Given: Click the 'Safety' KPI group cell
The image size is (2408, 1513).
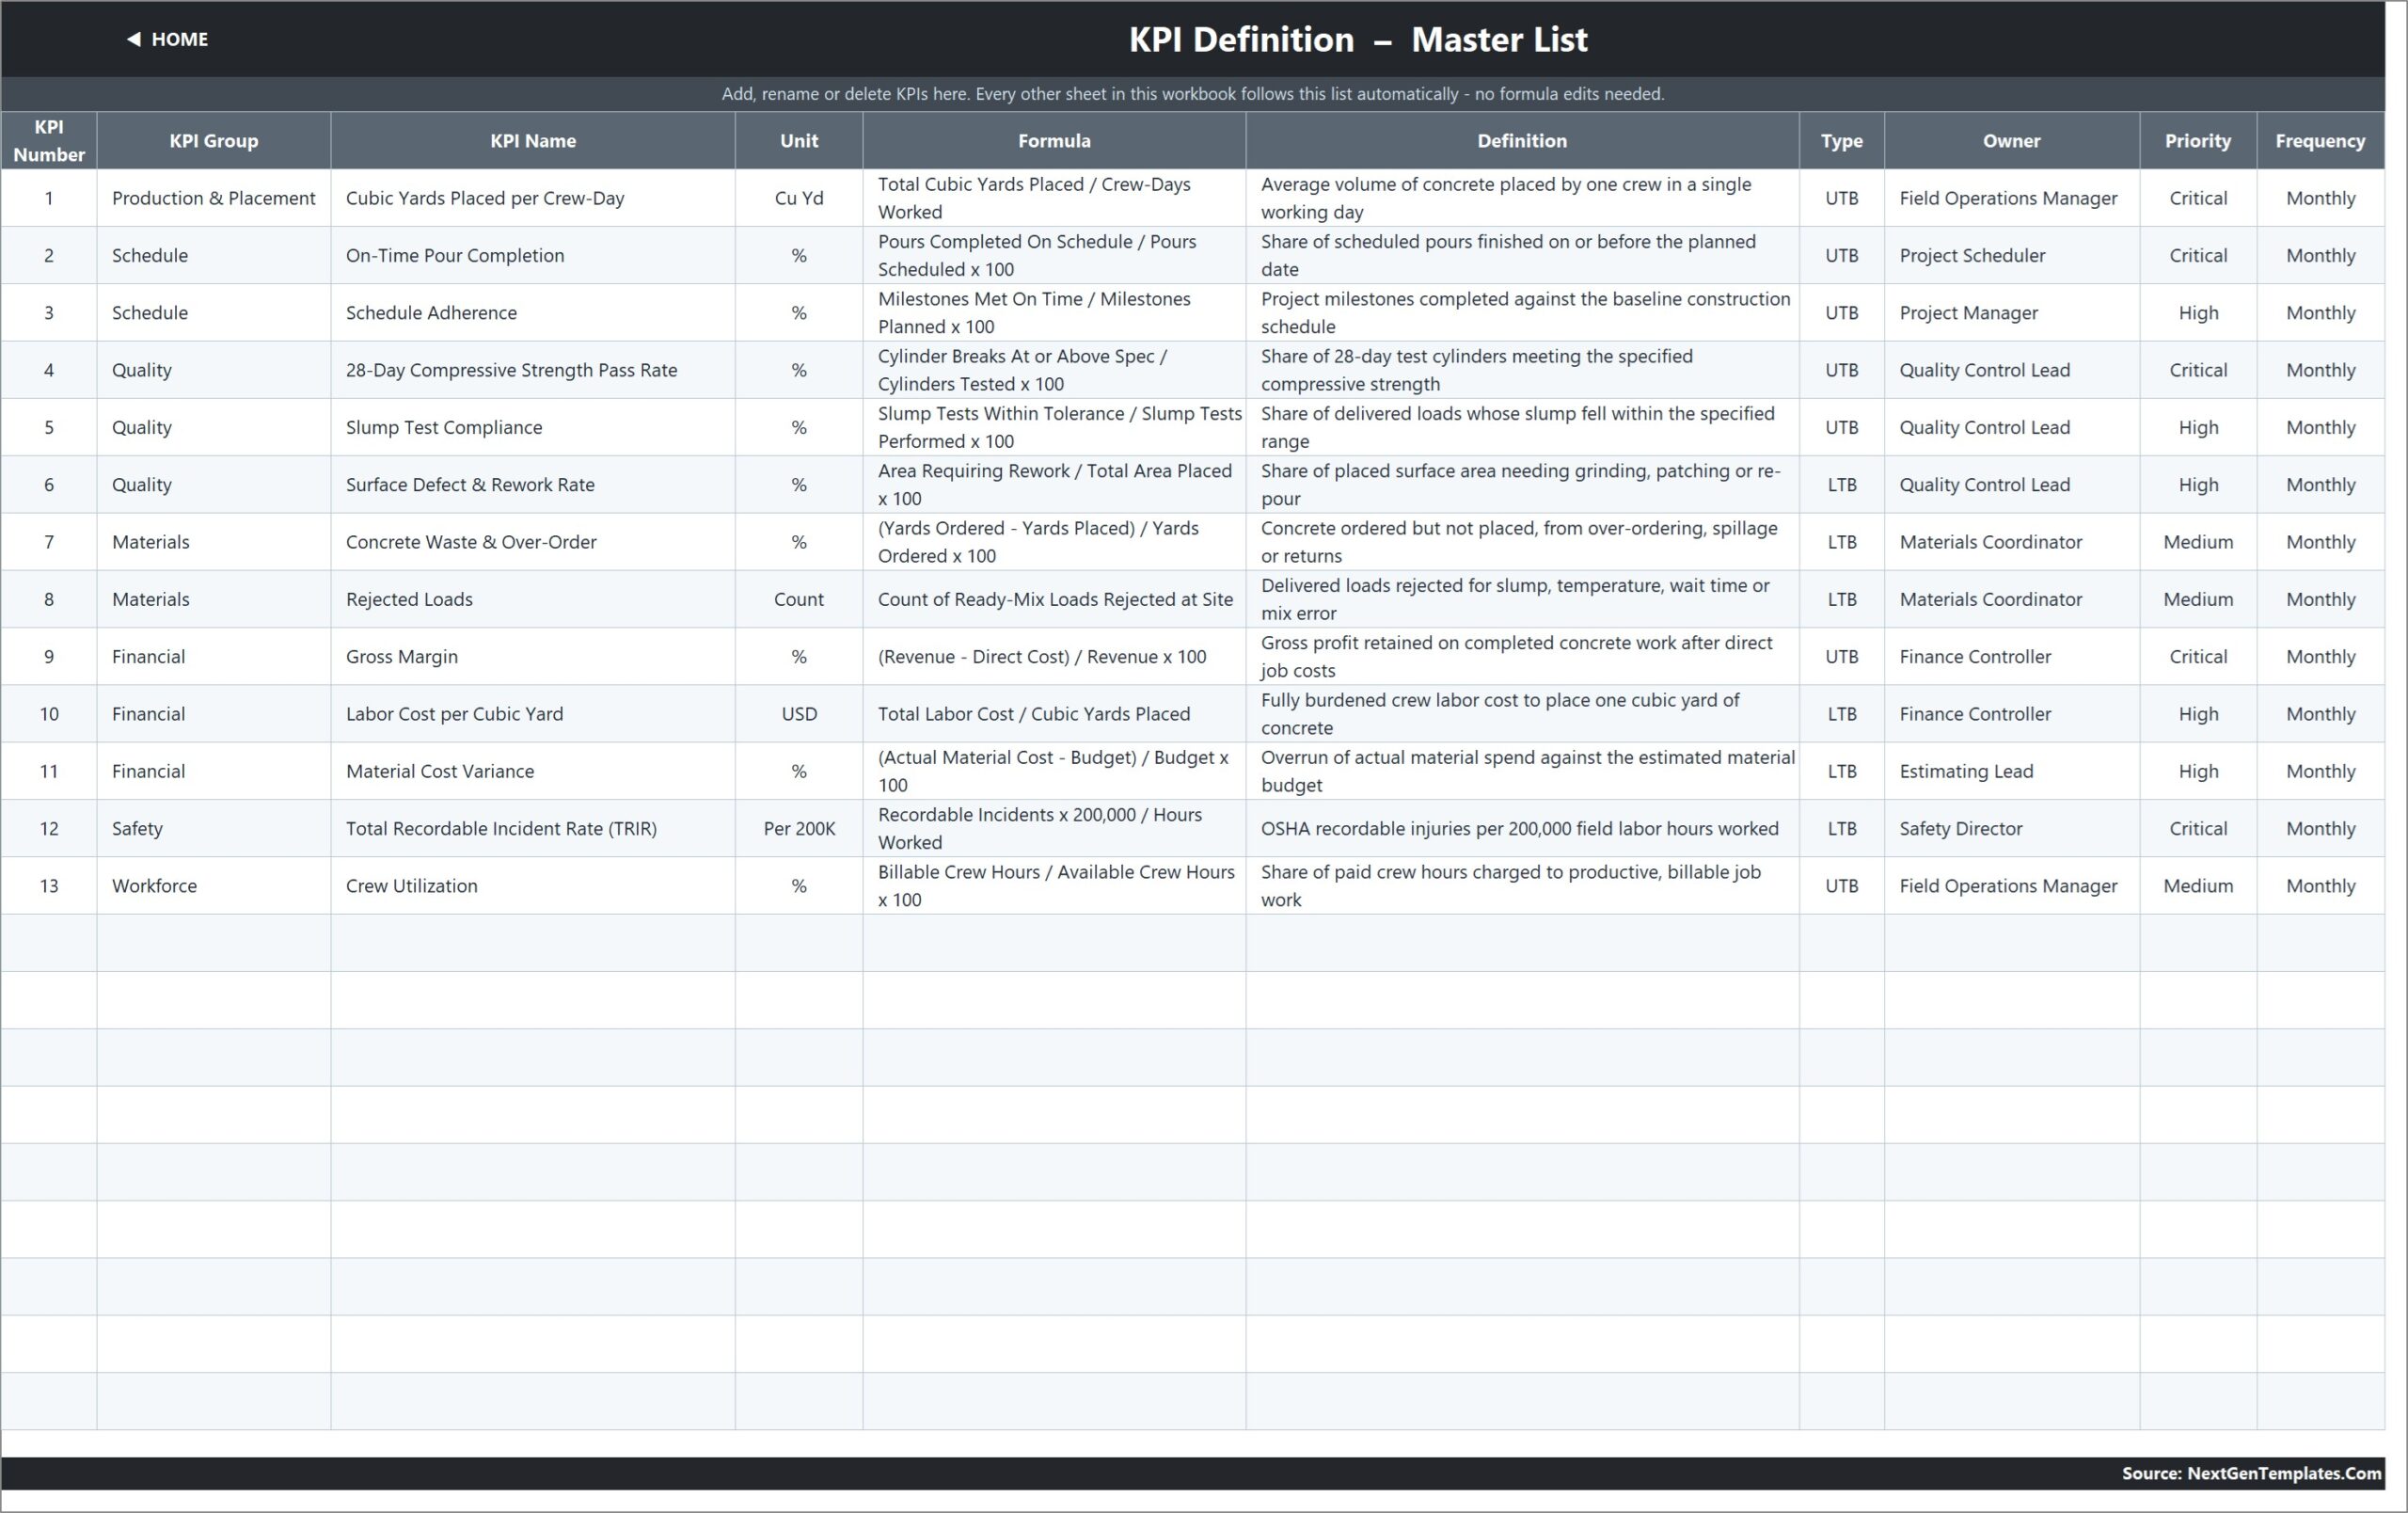Looking at the screenshot, I should (214, 828).
